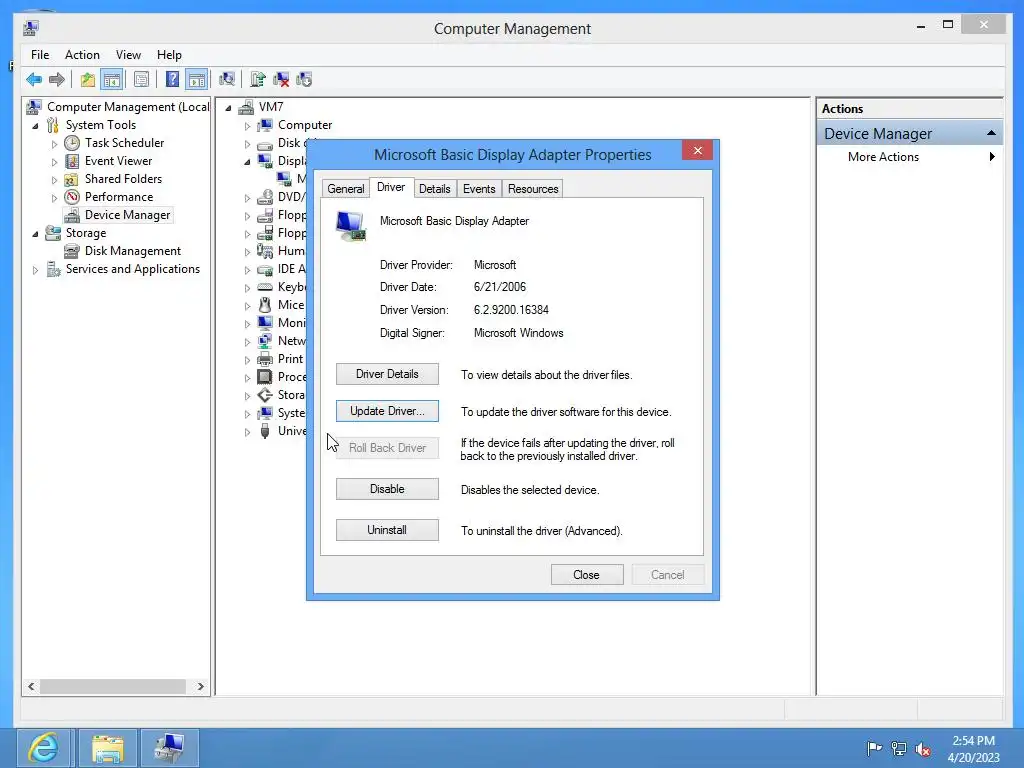
Task: Collapse the Device Manager actions header
Action: [991, 133]
